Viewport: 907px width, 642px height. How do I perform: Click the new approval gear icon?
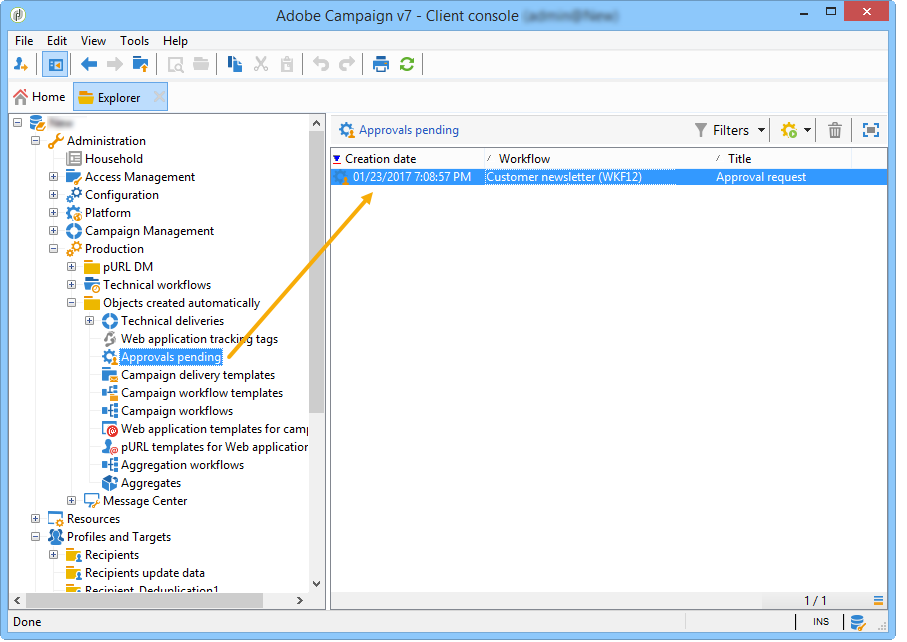pyautogui.click(x=789, y=130)
